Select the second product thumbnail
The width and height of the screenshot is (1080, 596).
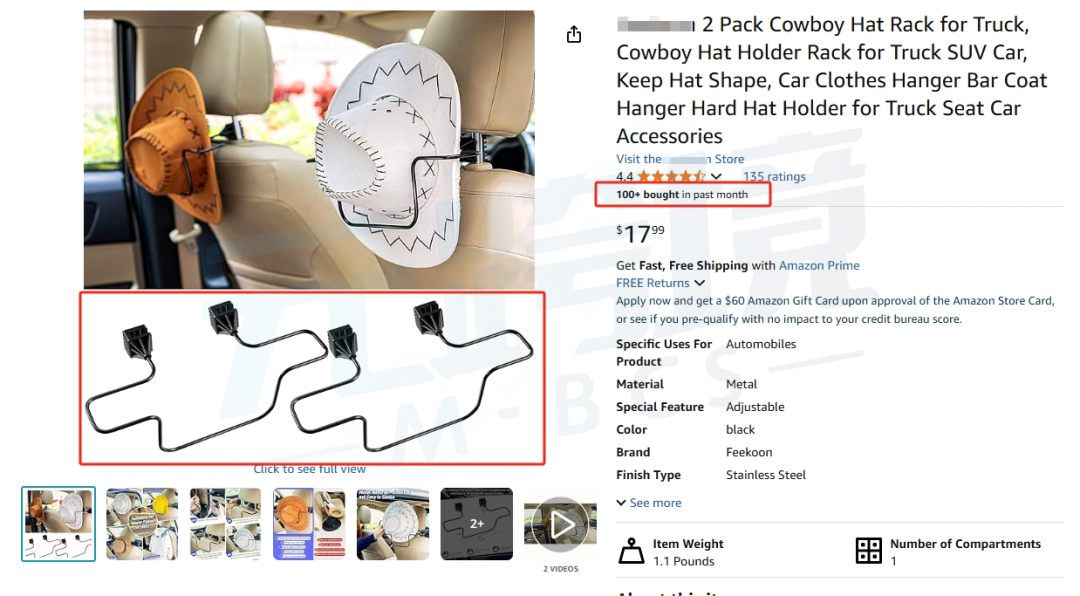pos(142,524)
